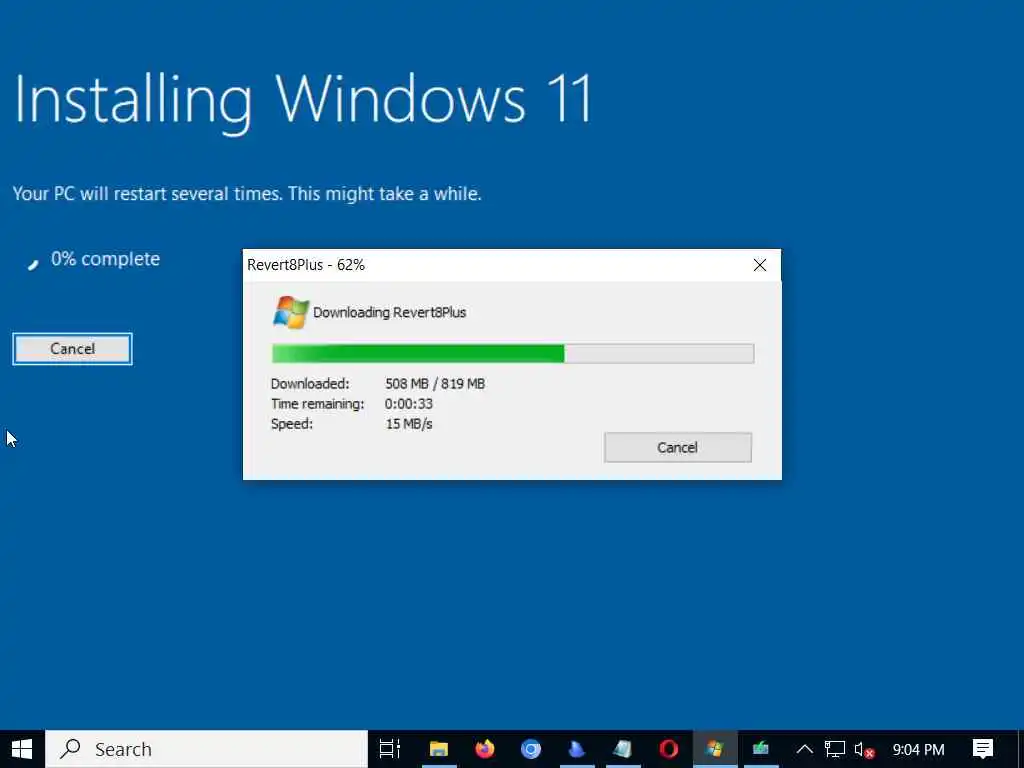The height and width of the screenshot is (768, 1024).
Task: Click the muted volume tray icon
Action: pos(864,750)
